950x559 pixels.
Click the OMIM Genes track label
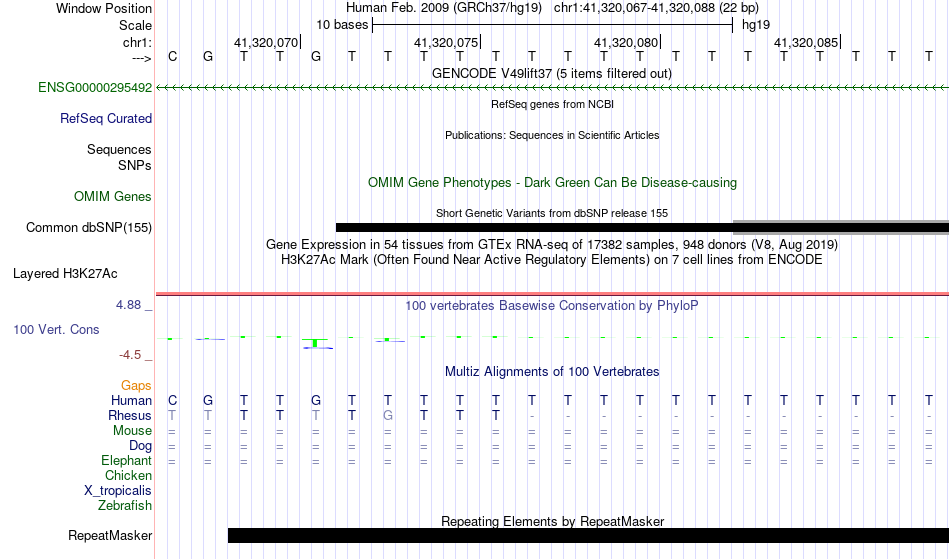click(113, 197)
